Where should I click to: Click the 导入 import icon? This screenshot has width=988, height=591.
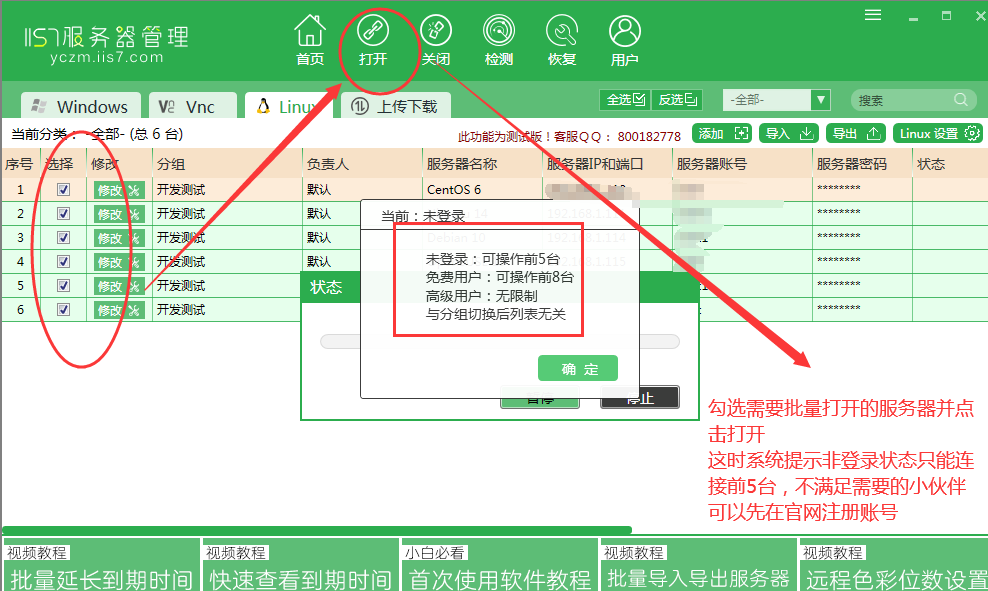click(789, 132)
